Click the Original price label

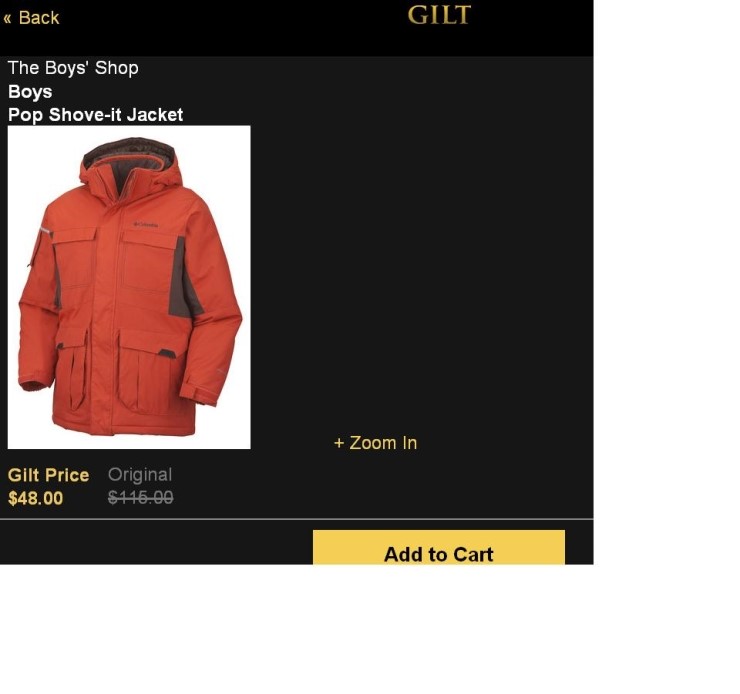(x=140, y=475)
